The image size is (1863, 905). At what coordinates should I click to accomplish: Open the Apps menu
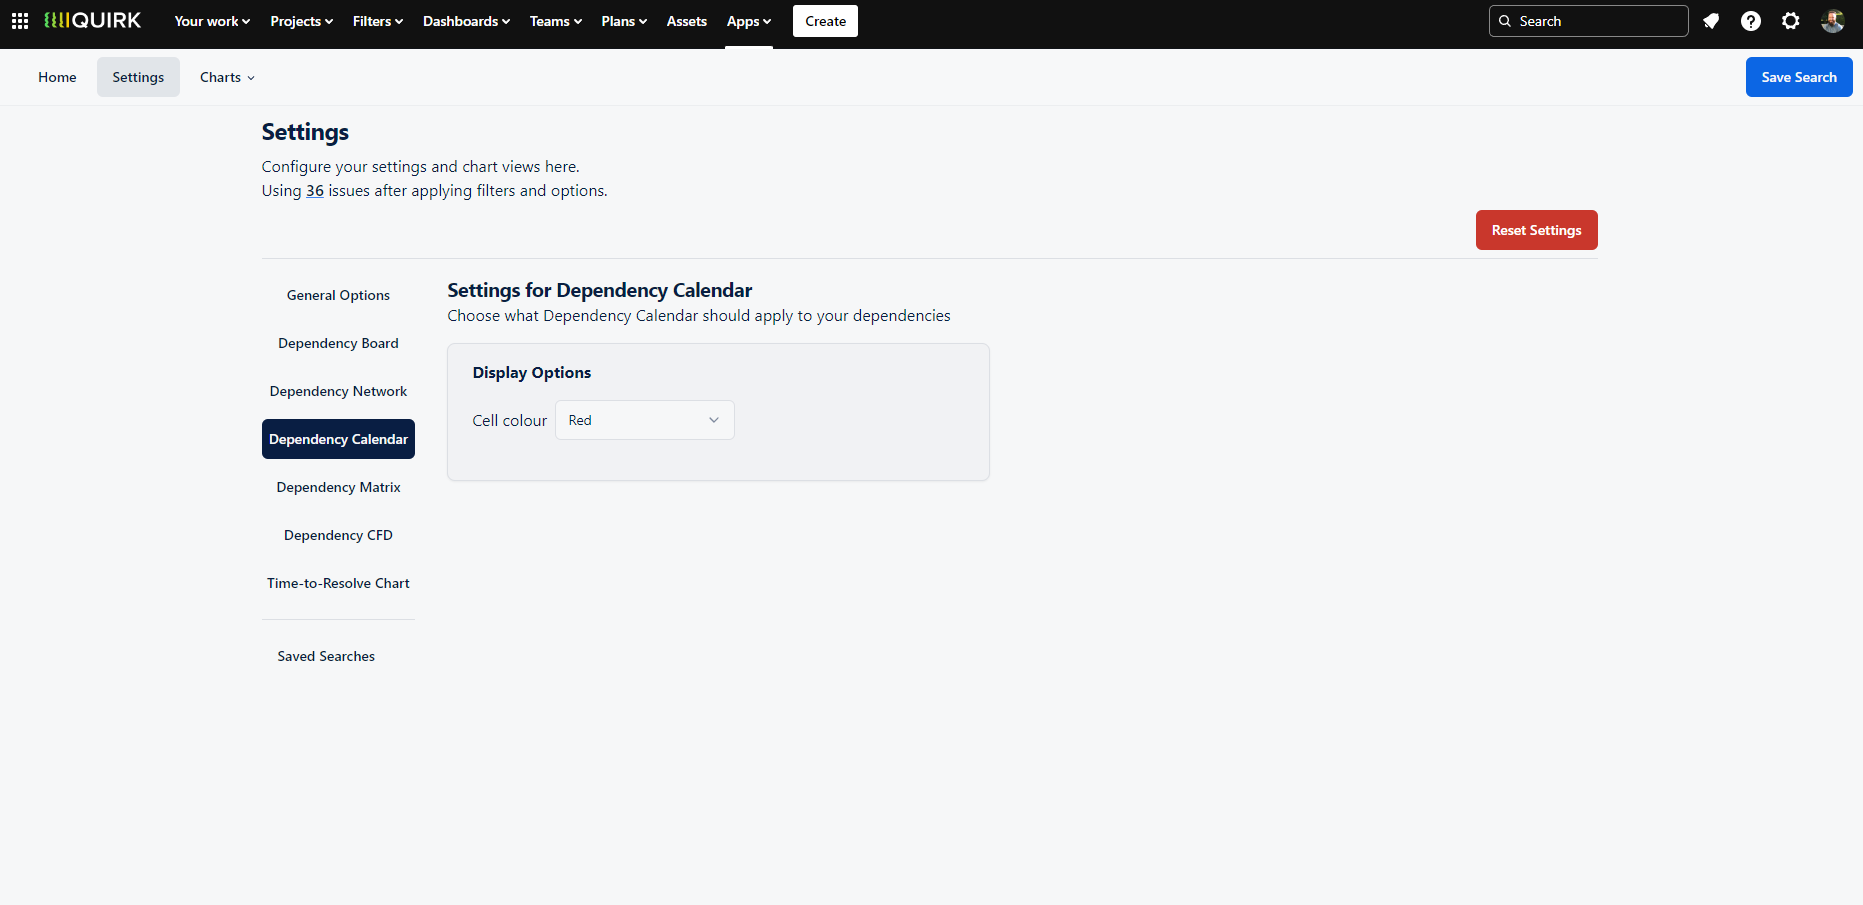tap(749, 21)
